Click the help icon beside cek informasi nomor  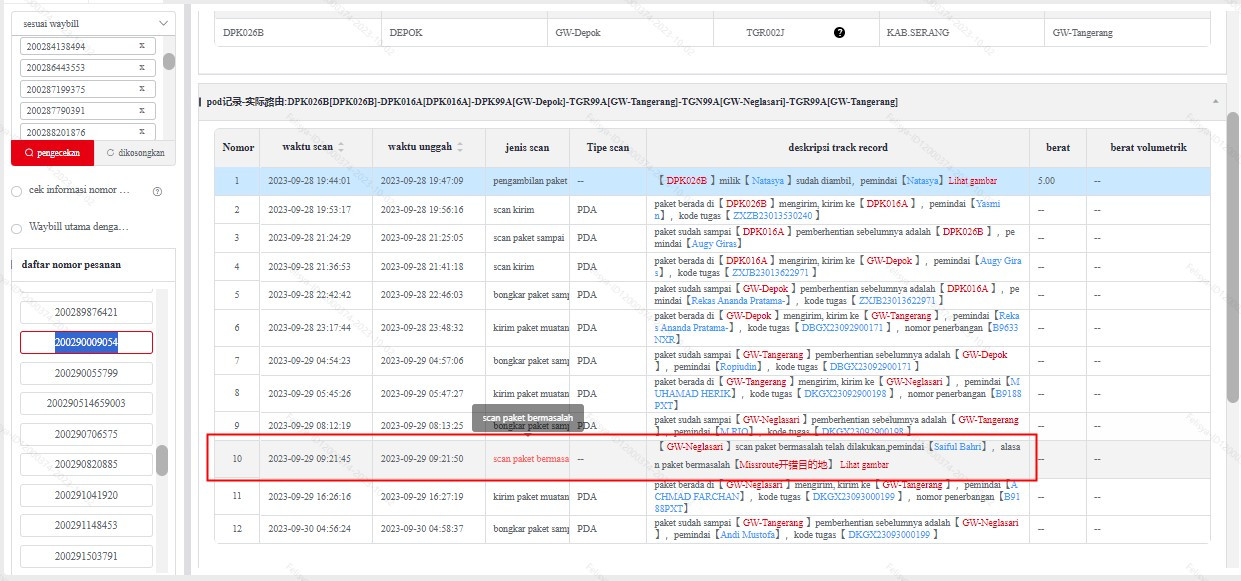158,190
